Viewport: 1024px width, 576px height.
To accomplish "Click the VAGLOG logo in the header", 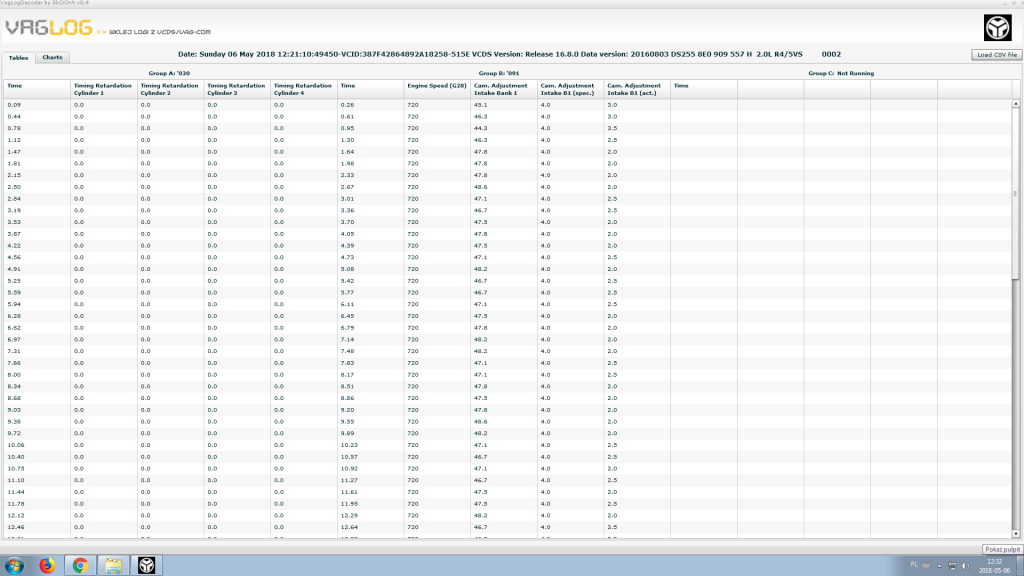I will [49, 27].
